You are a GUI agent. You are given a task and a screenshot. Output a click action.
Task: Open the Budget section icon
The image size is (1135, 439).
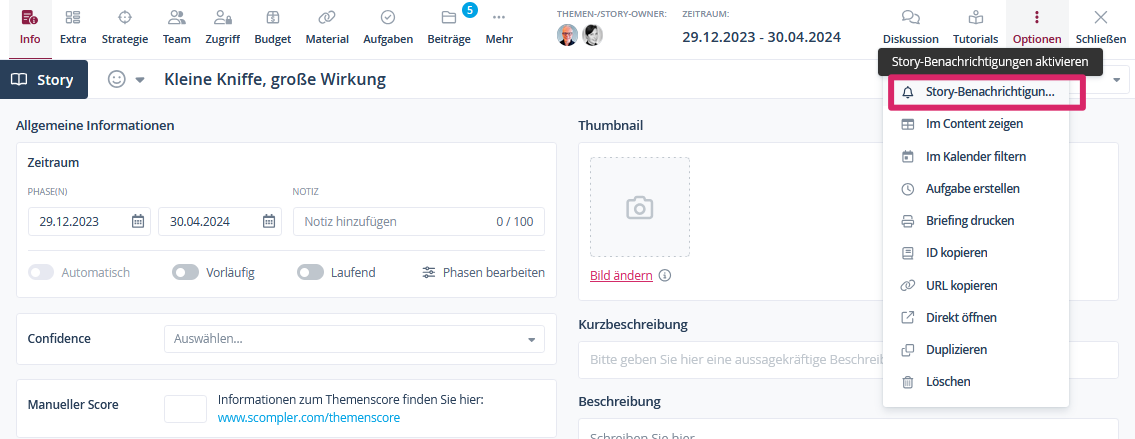click(272, 18)
